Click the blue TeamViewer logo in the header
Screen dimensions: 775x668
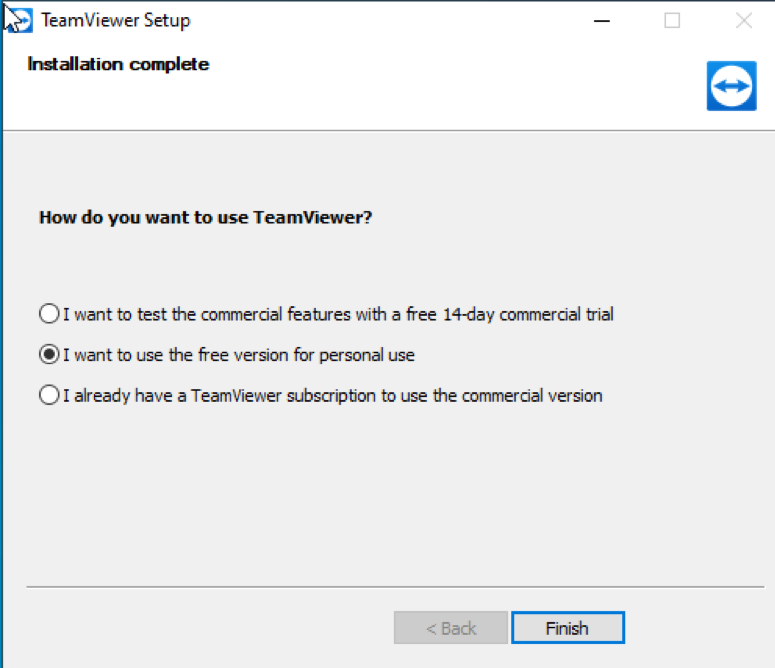pos(732,86)
